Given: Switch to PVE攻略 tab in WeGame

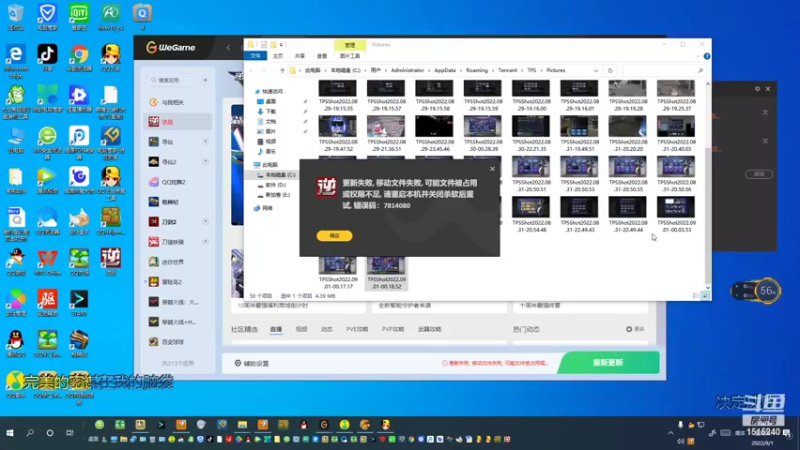Looking at the screenshot, I should click(357, 330).
